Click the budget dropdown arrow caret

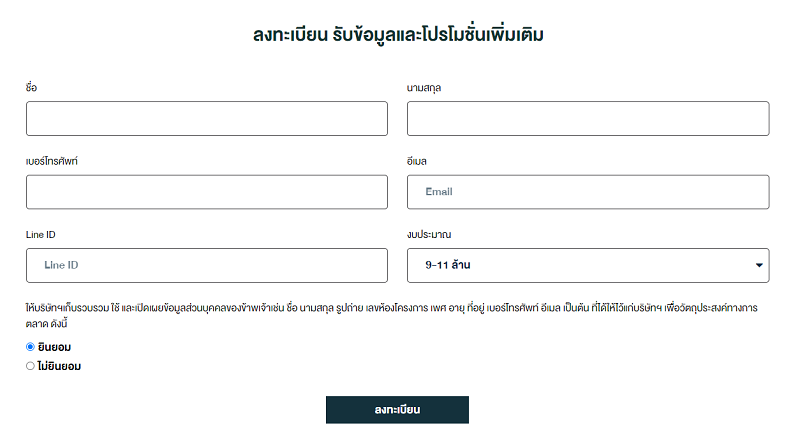(759, 265)
